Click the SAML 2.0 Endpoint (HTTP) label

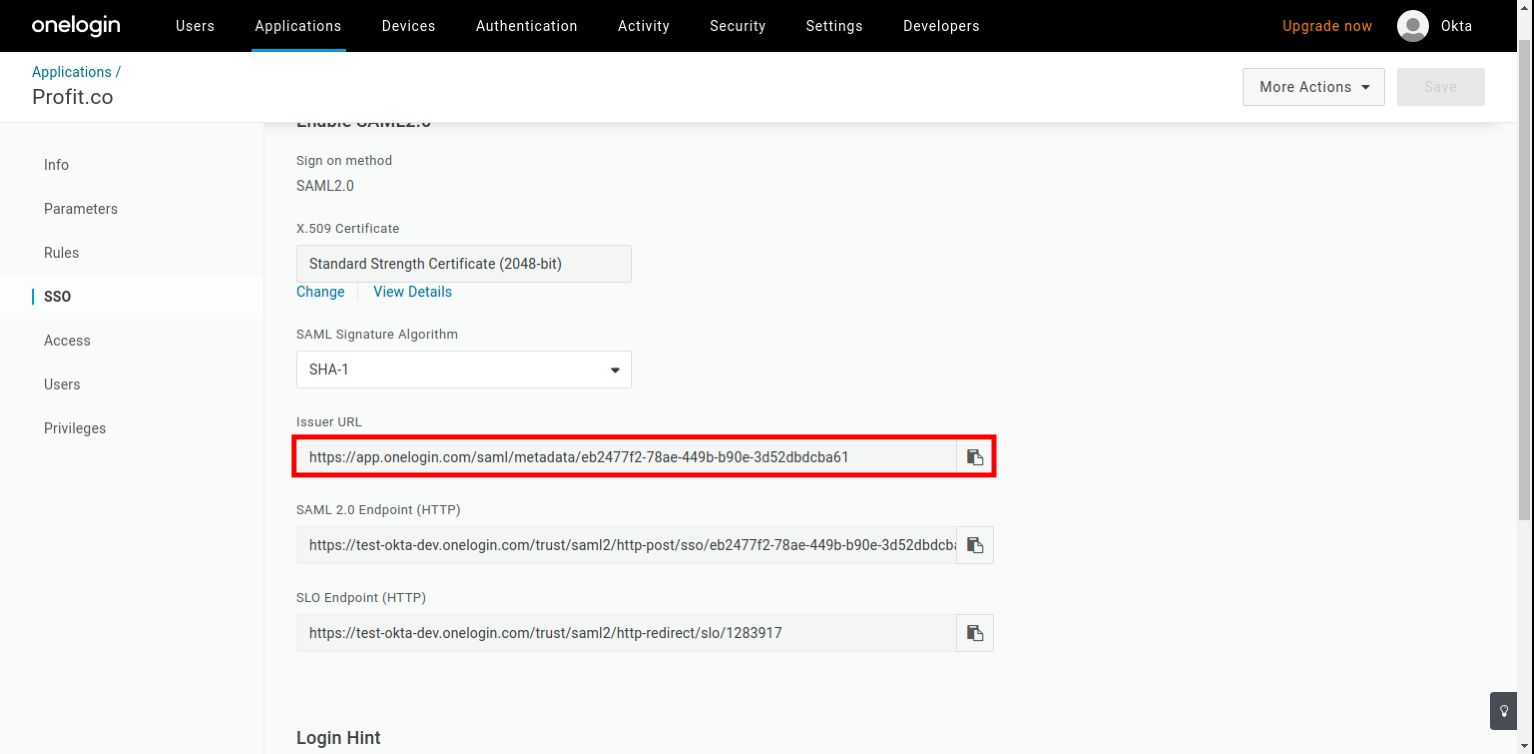click(x=378, y=510)
